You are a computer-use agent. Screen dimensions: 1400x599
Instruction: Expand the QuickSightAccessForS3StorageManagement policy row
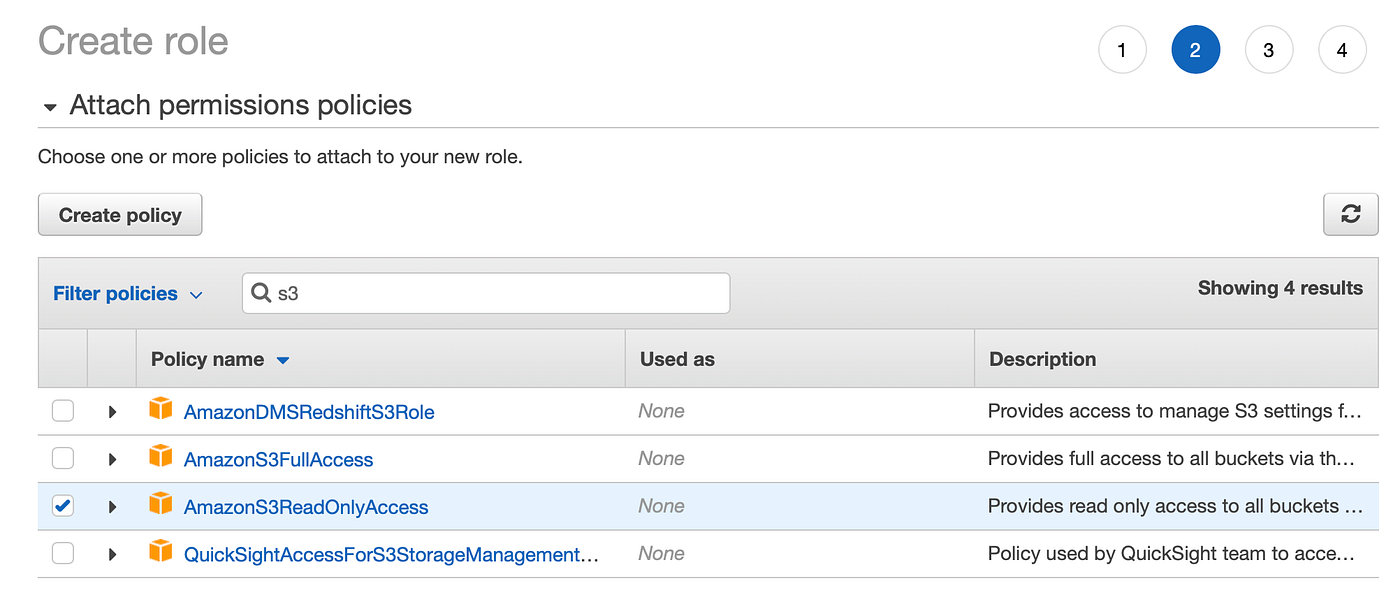[112, 553]
